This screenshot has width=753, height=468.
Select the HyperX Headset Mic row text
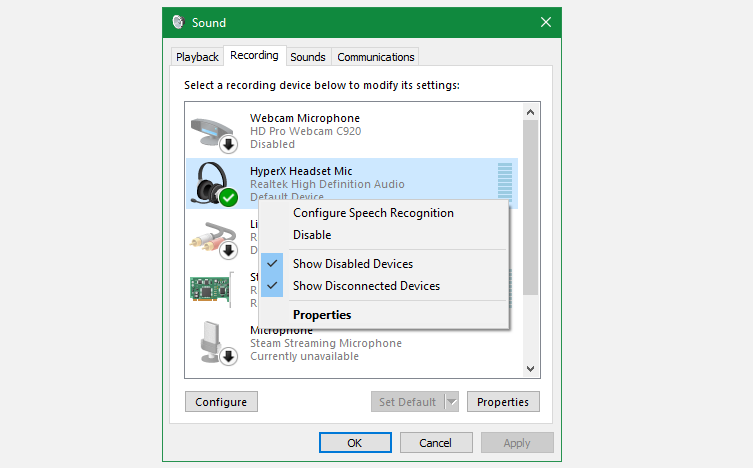click(301, 171)
